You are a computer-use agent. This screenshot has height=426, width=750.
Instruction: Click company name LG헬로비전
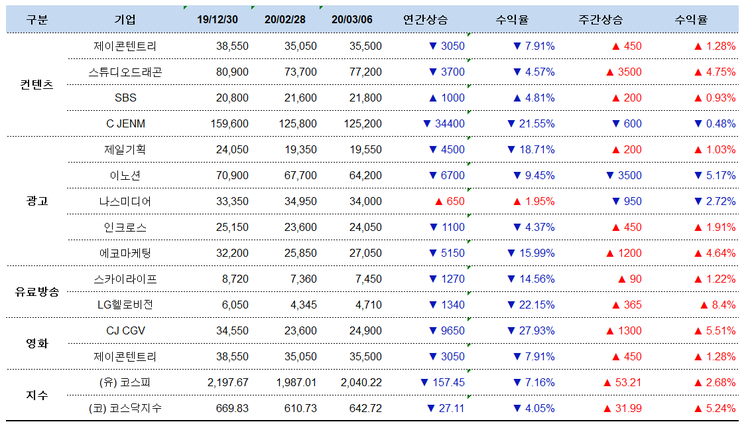coord(125,305)
